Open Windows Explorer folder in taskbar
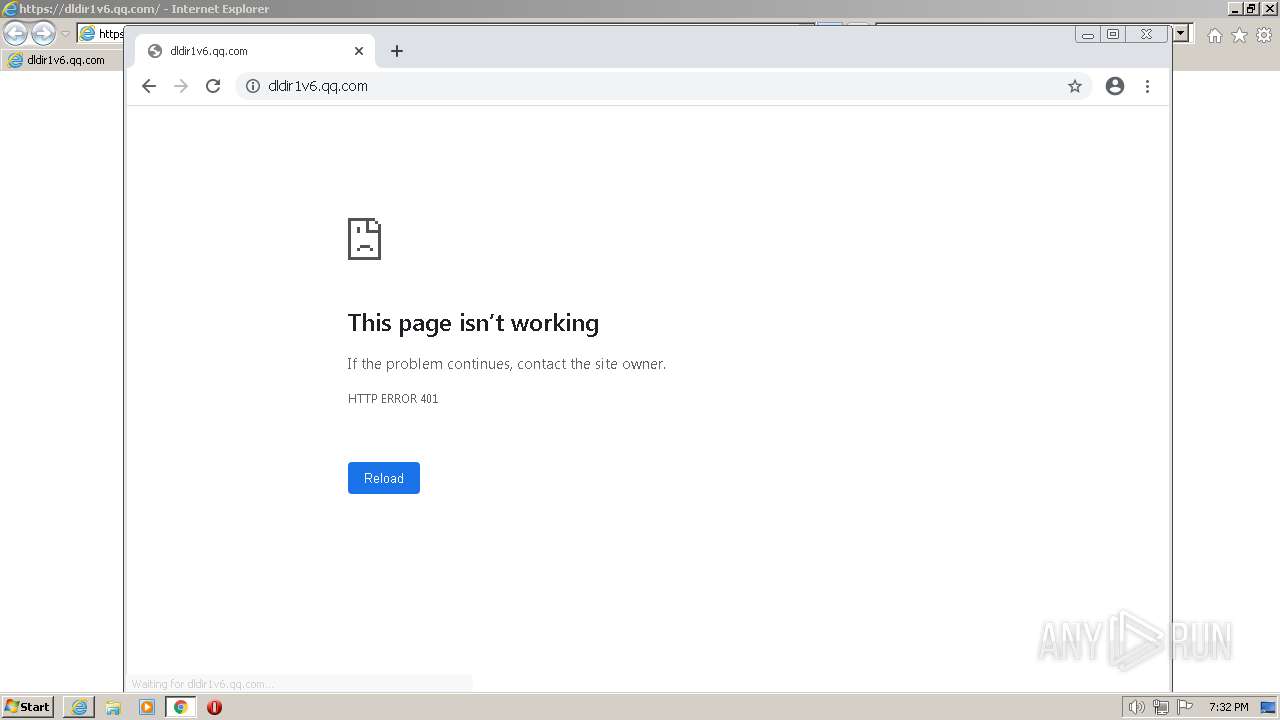Image resolution: width=1280 pixels, height=720 pixels. (113, 707)
